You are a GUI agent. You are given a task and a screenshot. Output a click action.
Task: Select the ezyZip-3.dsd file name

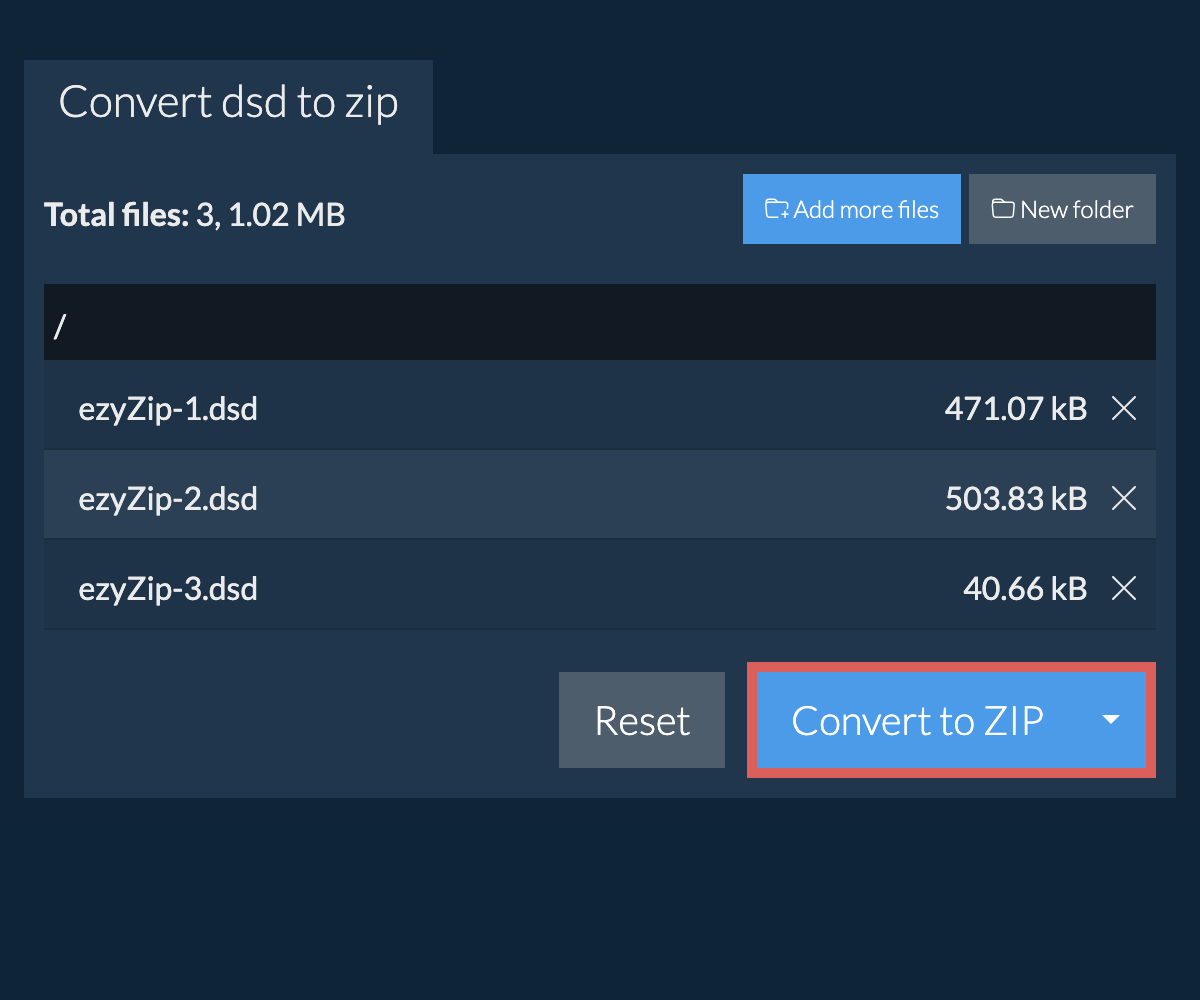coord(168,589)
